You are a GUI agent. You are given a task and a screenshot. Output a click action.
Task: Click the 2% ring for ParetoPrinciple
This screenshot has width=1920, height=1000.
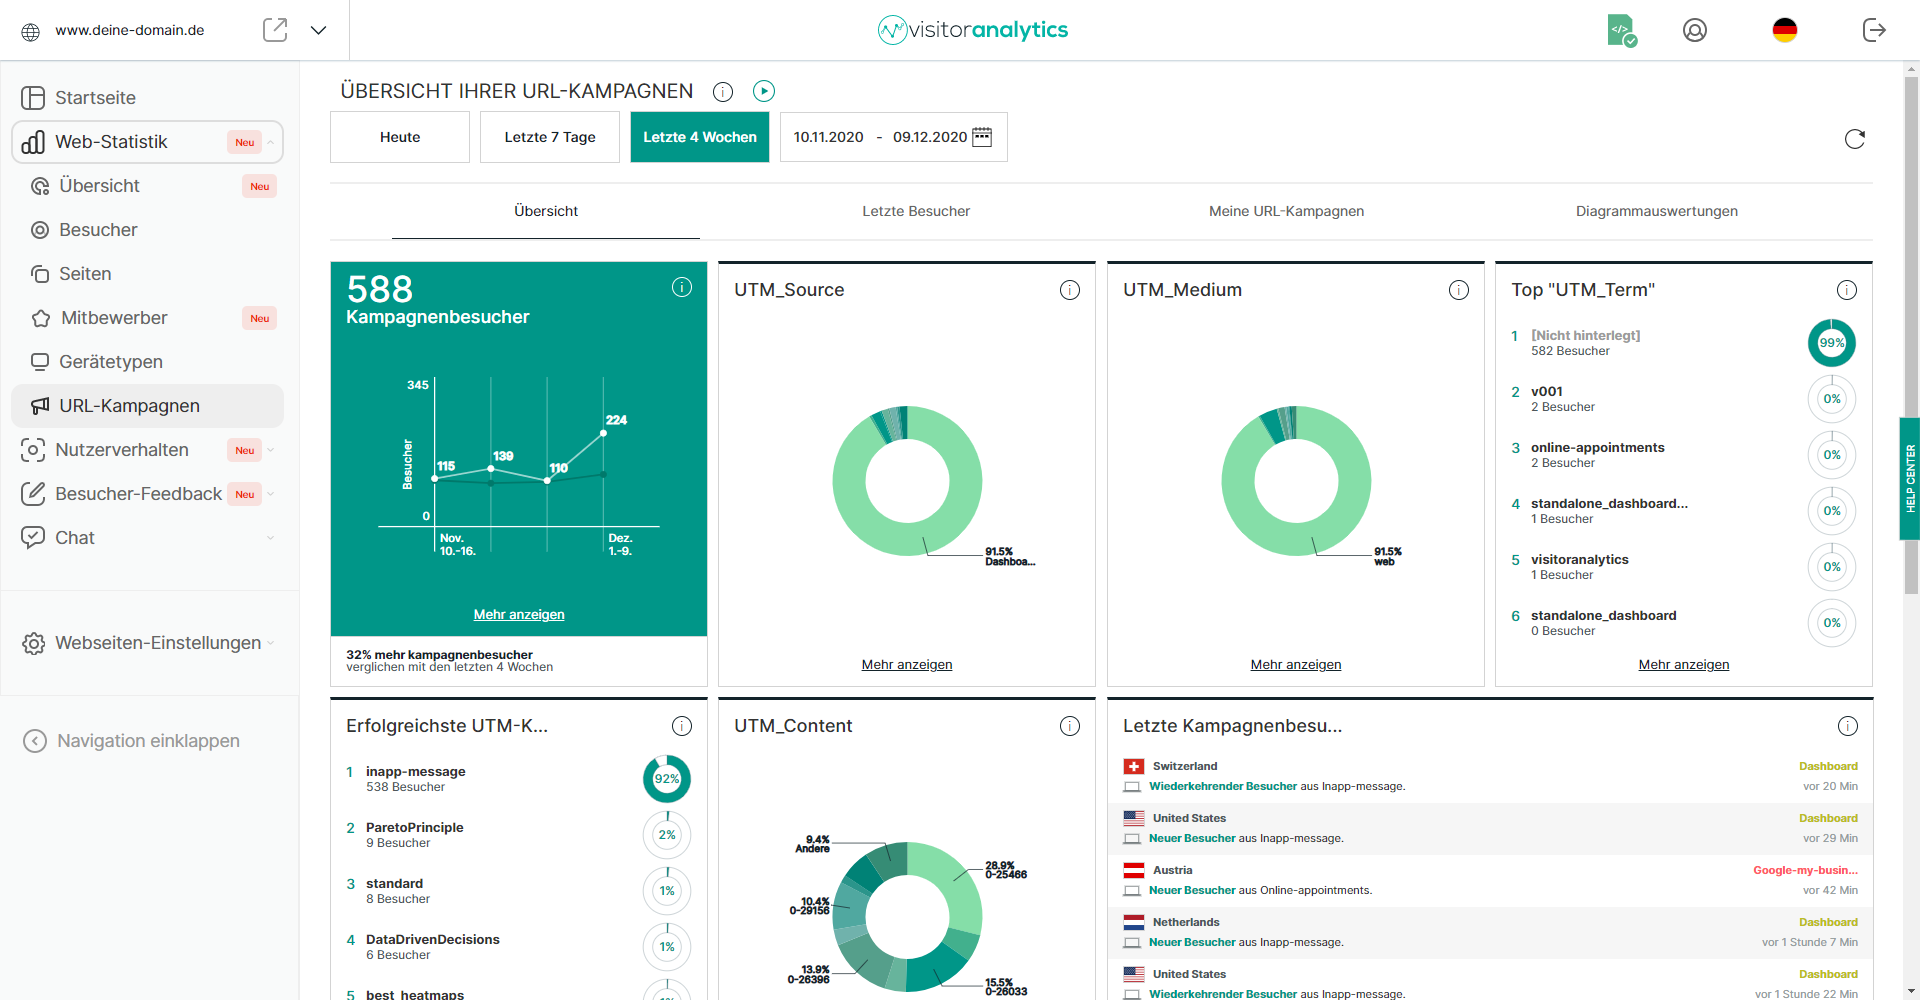(x=667, y=835)
